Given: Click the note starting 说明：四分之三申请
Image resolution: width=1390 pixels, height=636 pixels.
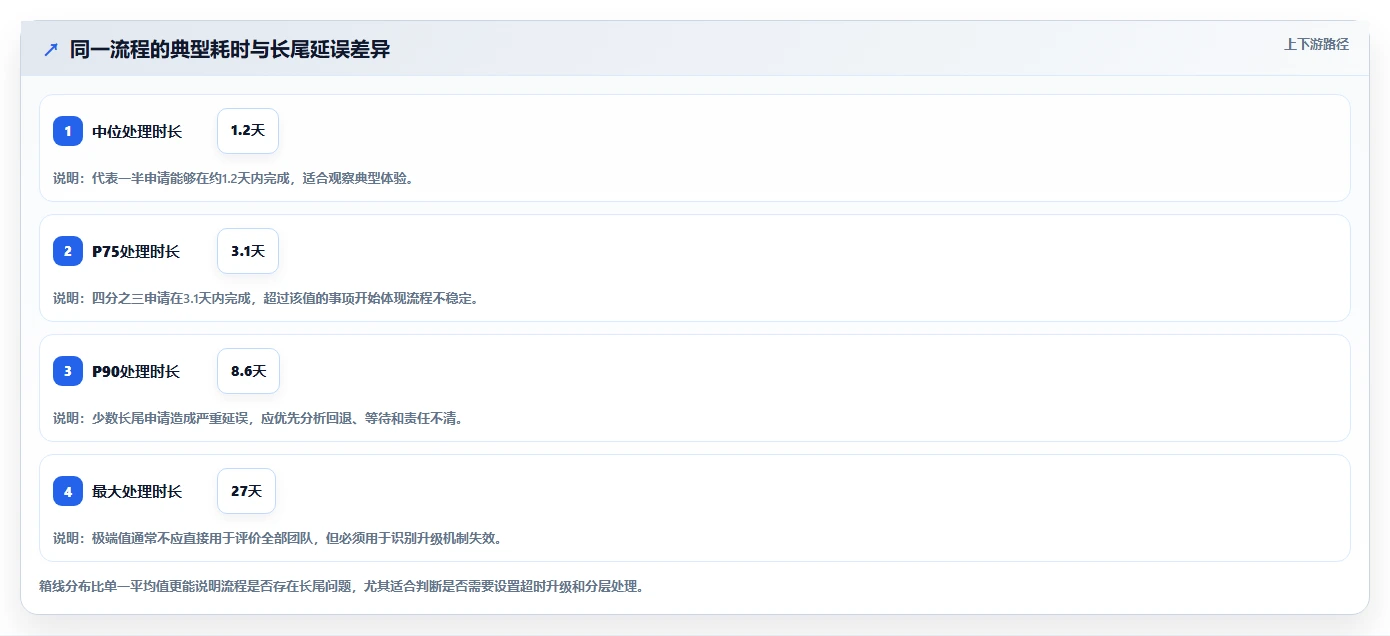Looking at the screenshot, I should (x=266, y=298).
